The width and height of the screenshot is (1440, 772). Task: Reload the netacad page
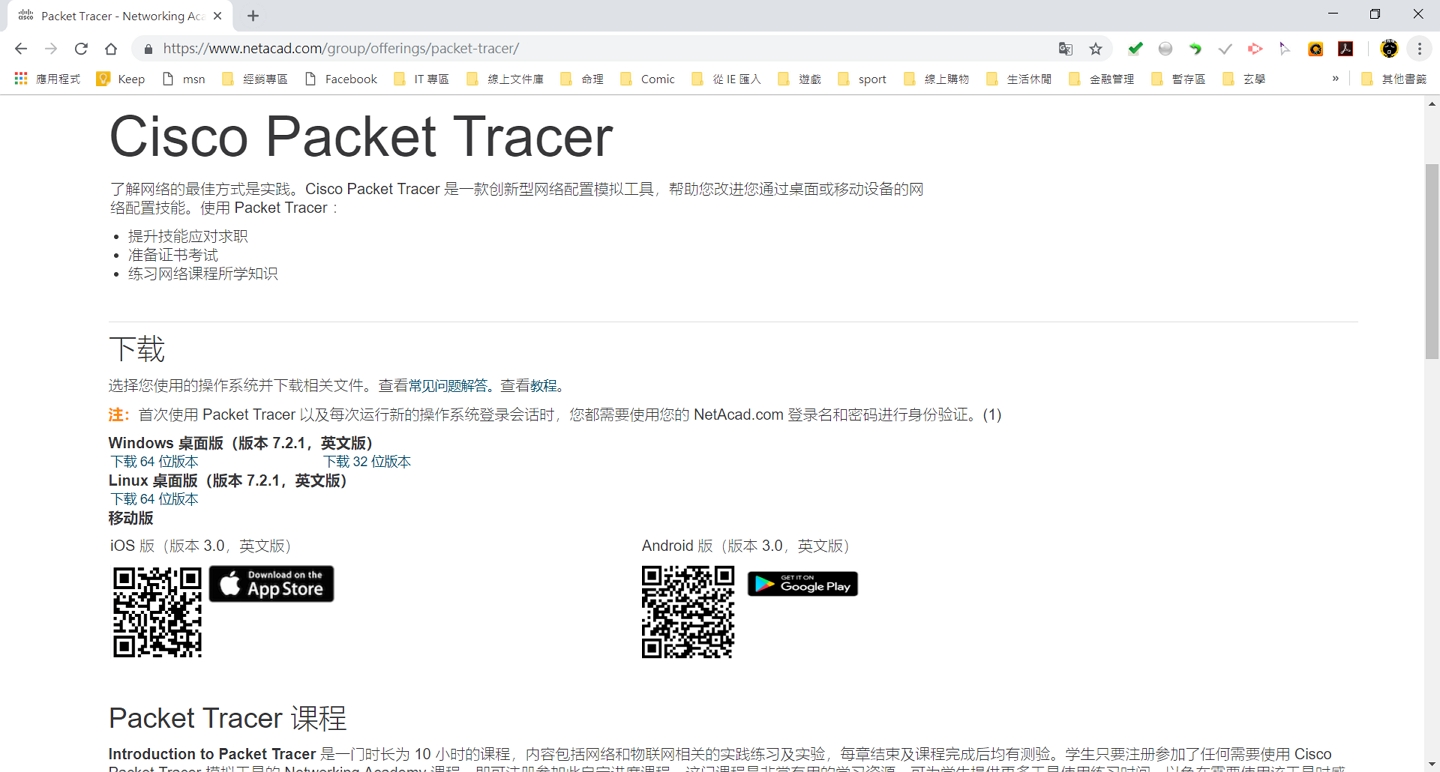81,48
